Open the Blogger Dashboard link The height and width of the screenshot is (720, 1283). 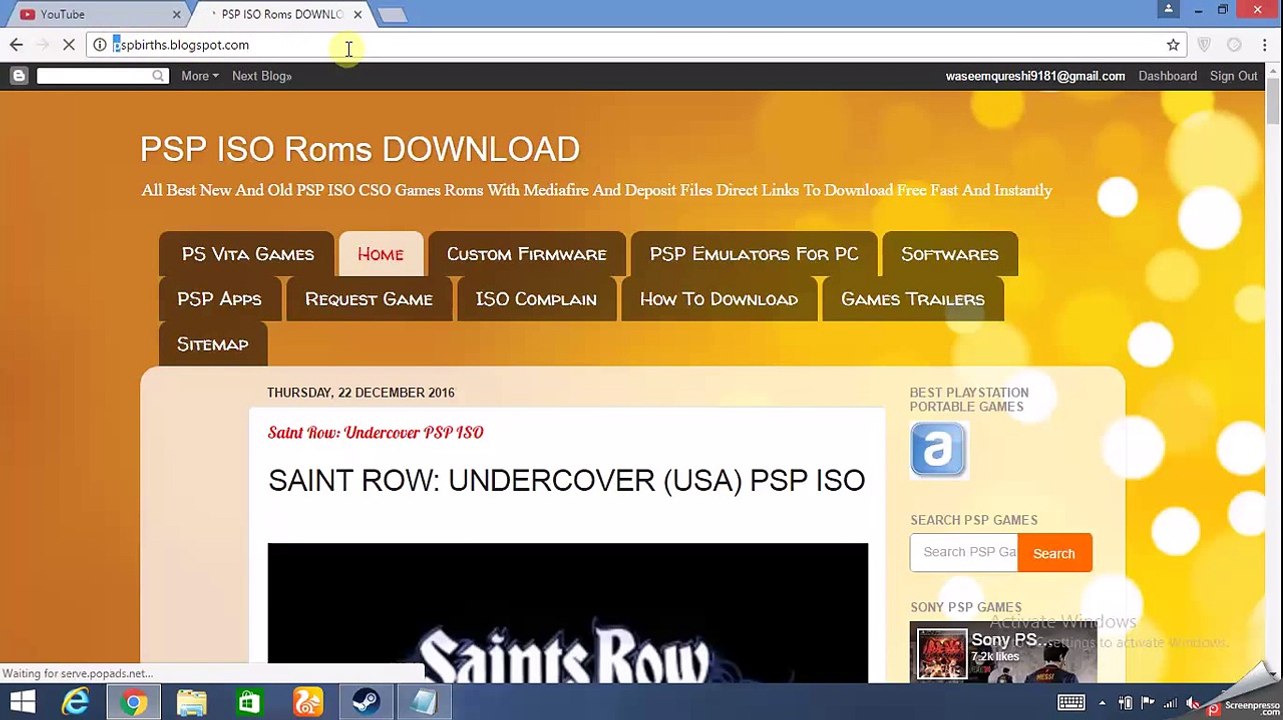1167,76
